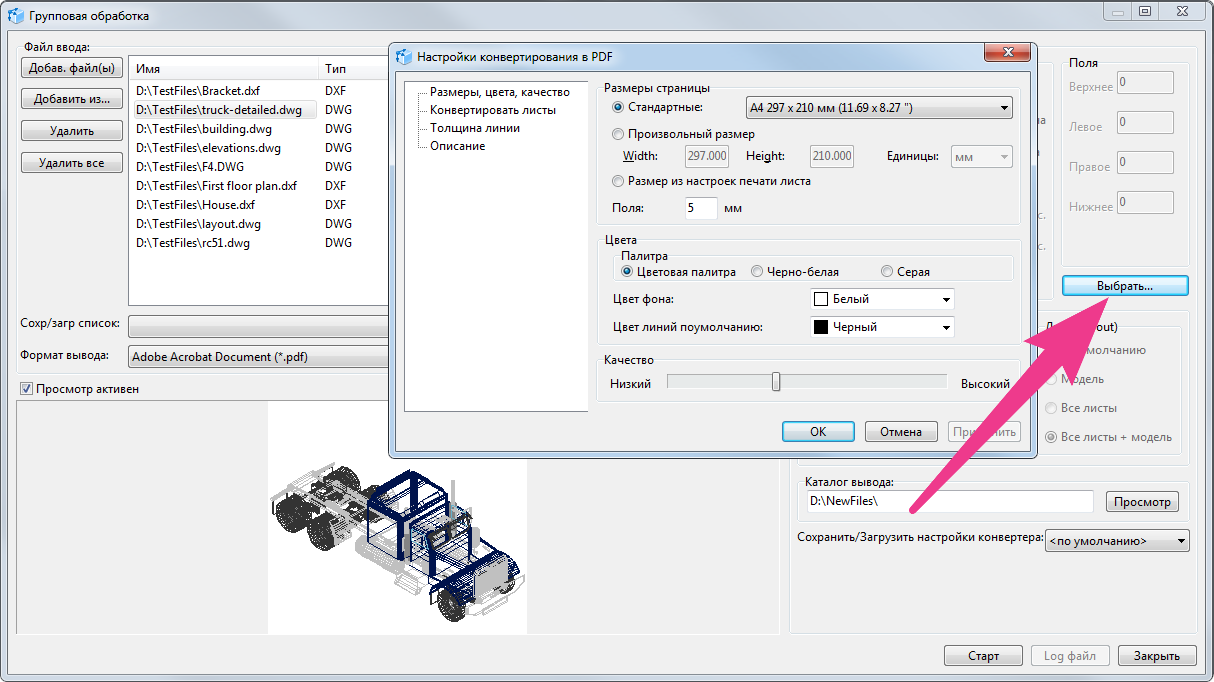The height and width of the screenshot is (682, 1214).
Task: Click the Просмотр browse button
Action: pyautogui.click(x=1142, y=502)
